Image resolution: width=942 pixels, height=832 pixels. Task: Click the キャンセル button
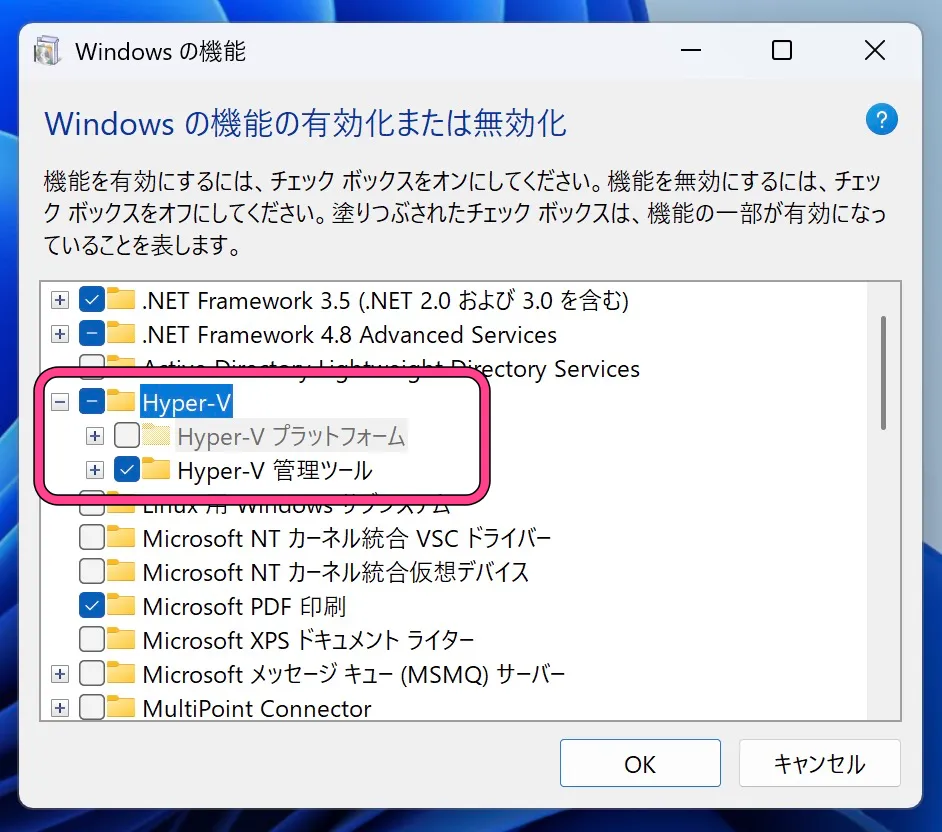point(819,763)
